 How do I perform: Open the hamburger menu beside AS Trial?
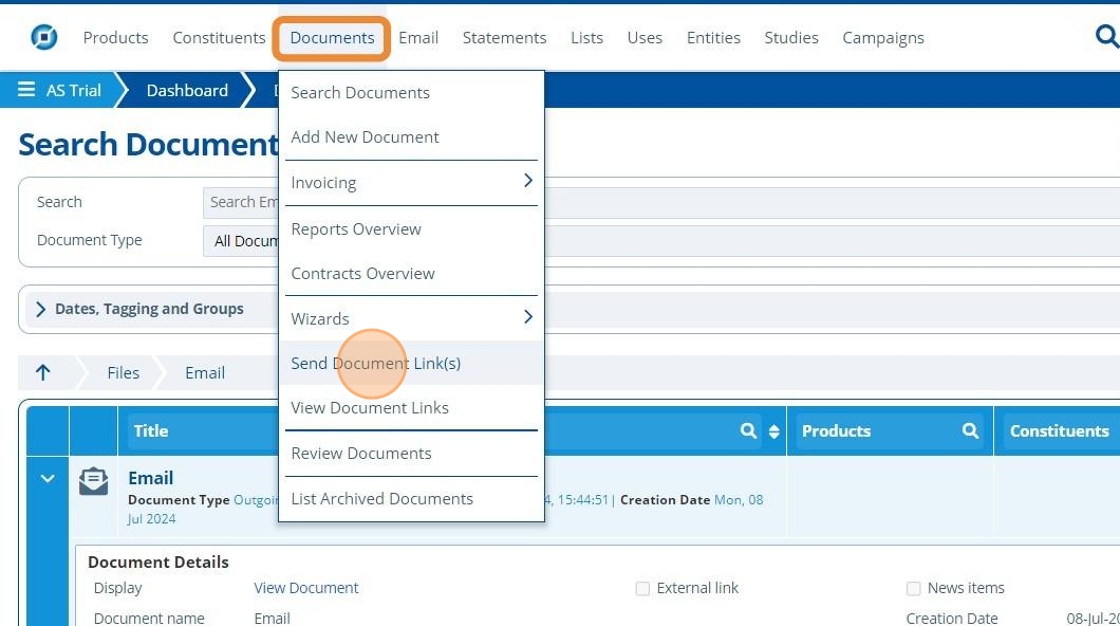(x=26, y=89)
